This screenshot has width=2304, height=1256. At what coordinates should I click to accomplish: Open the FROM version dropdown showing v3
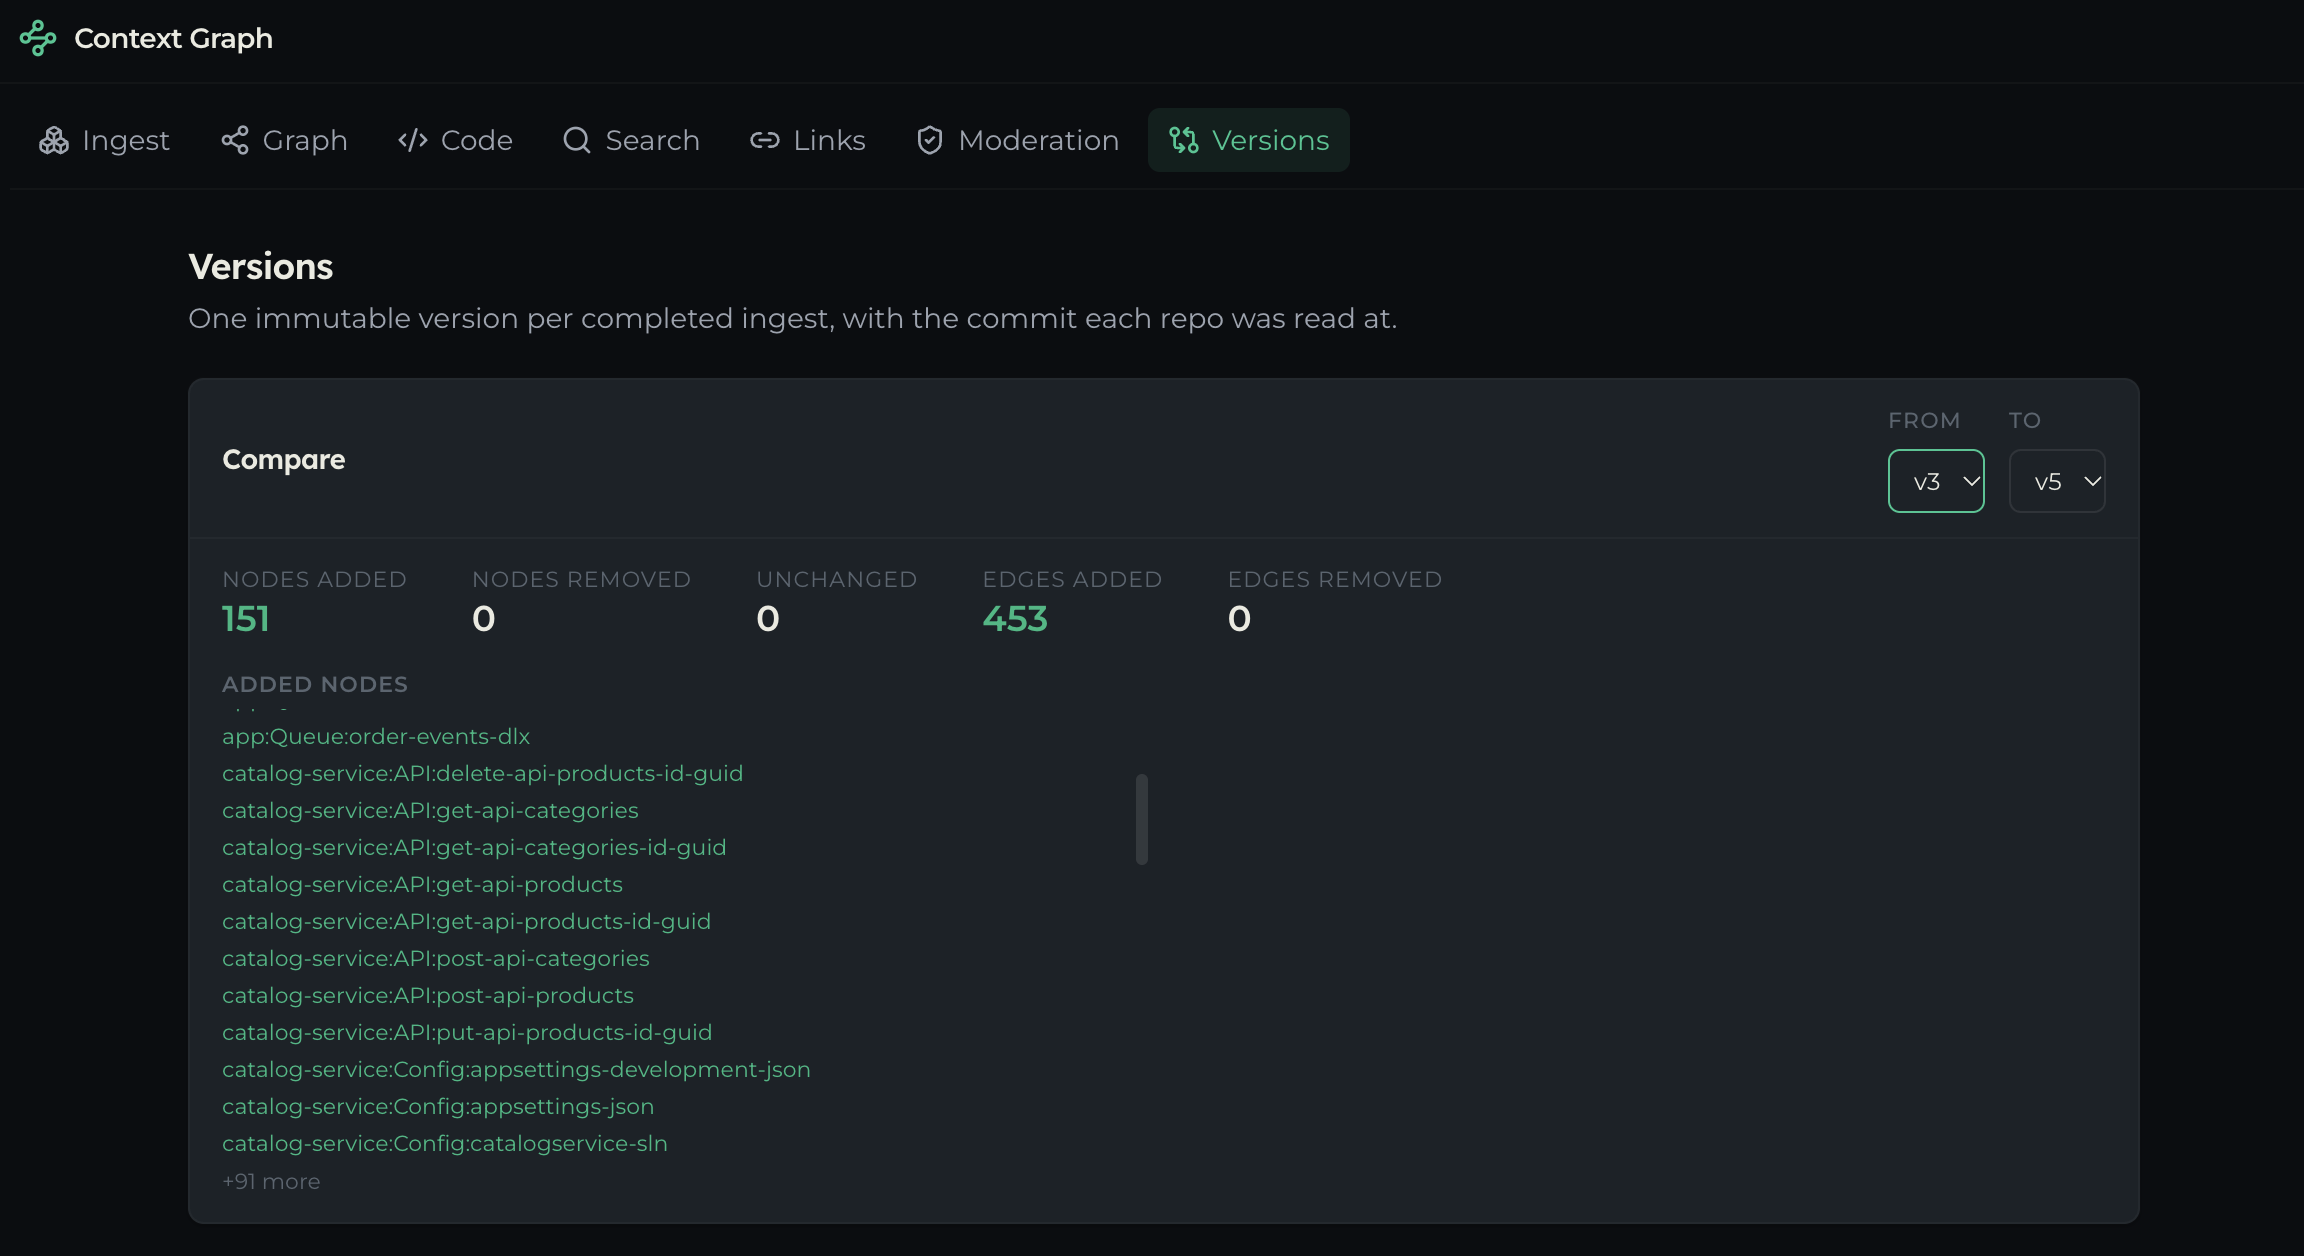[x=1936, y=481]
